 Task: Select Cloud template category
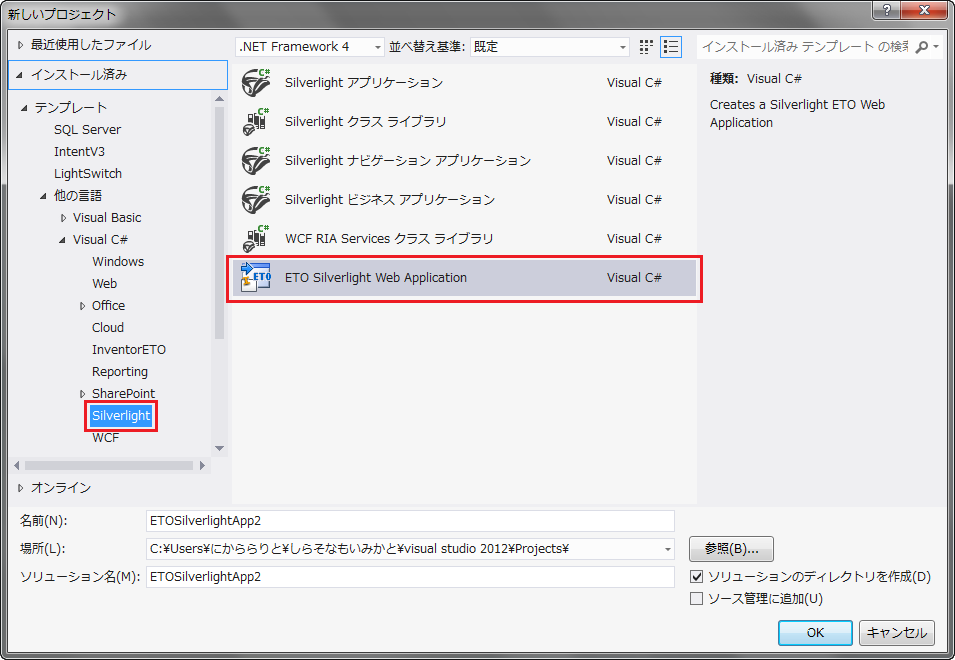[x=108, y=328]
